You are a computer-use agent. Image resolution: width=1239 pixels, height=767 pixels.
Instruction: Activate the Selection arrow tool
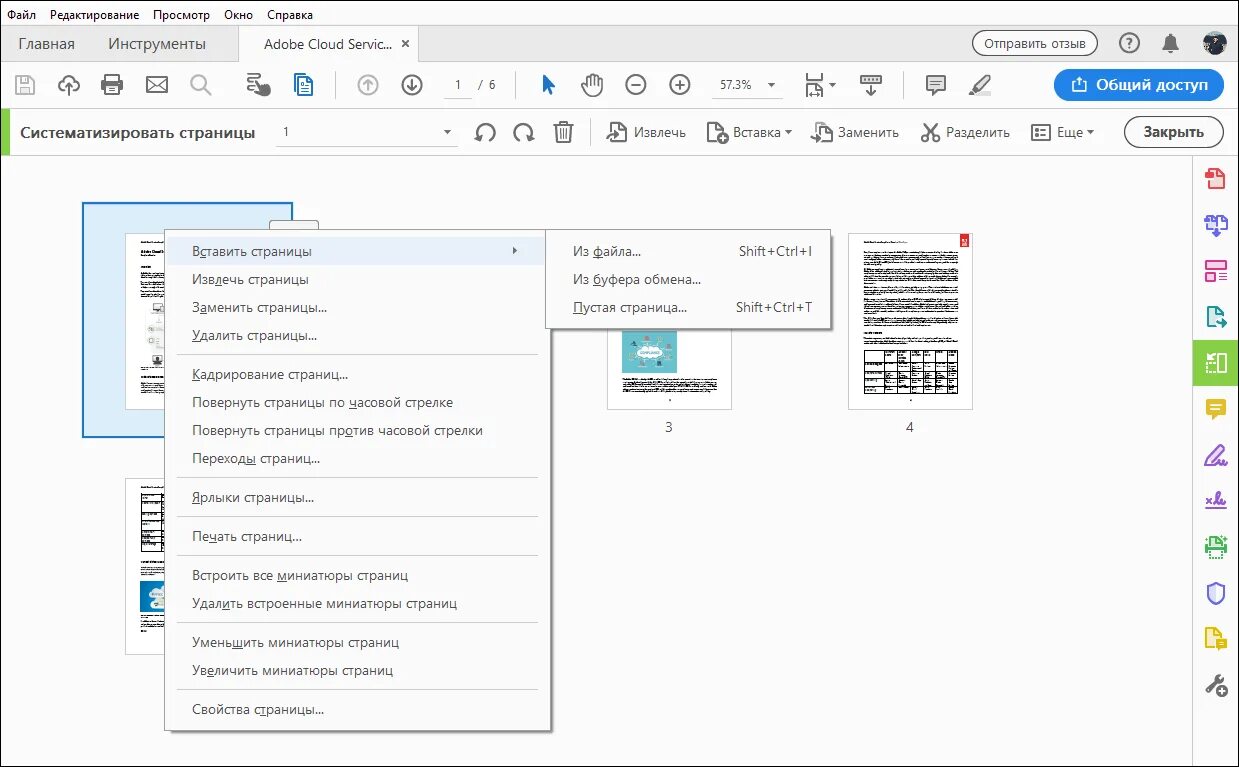(548, 85)
